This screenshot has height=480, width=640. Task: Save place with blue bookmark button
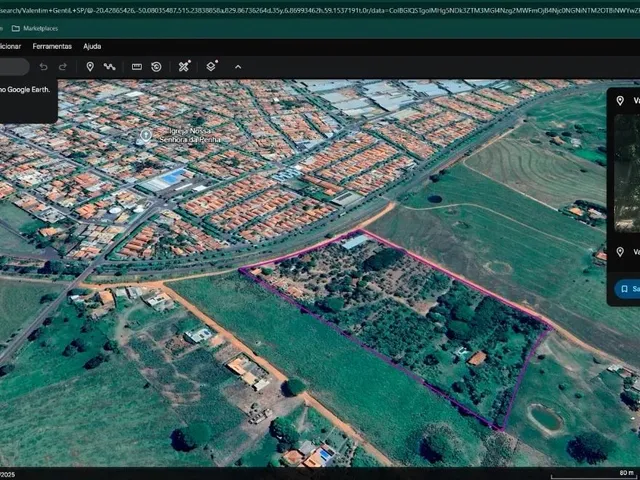click(x=627, y=289)
